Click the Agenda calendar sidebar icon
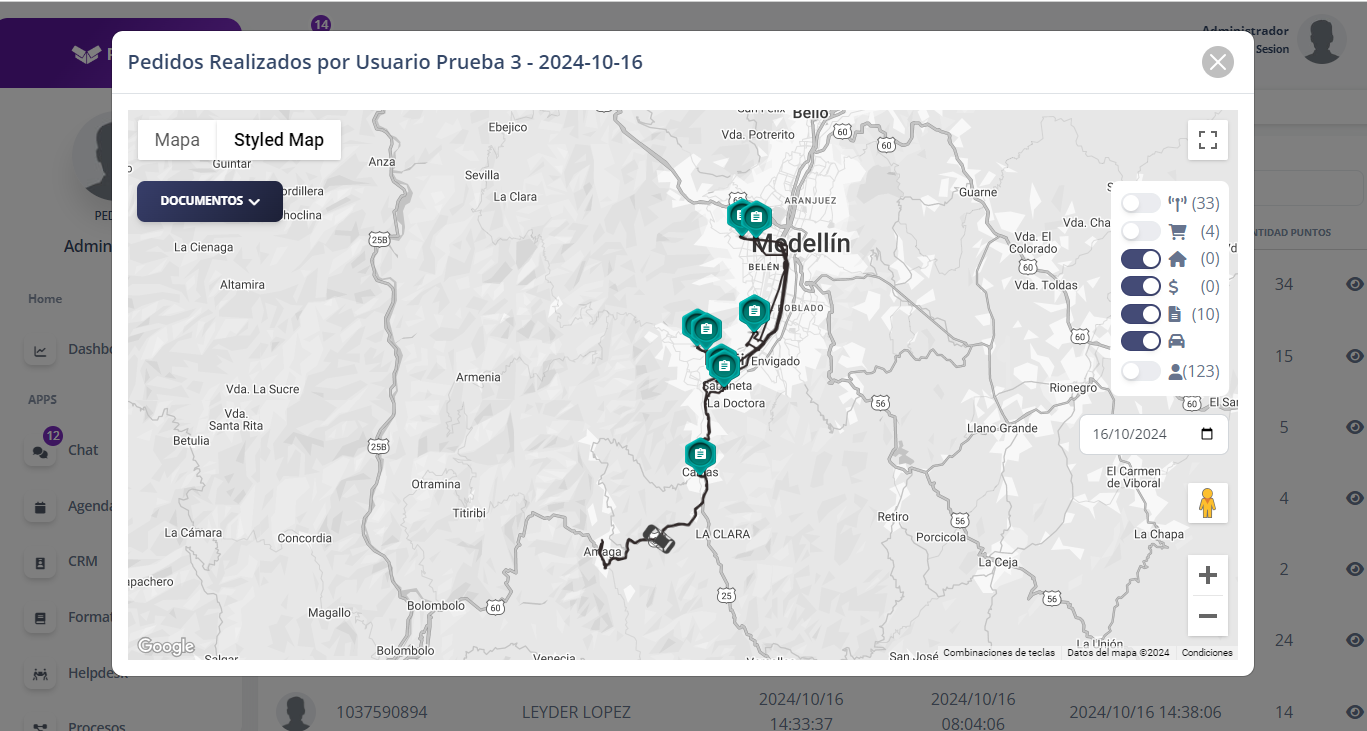 click(x=41, y=507)
